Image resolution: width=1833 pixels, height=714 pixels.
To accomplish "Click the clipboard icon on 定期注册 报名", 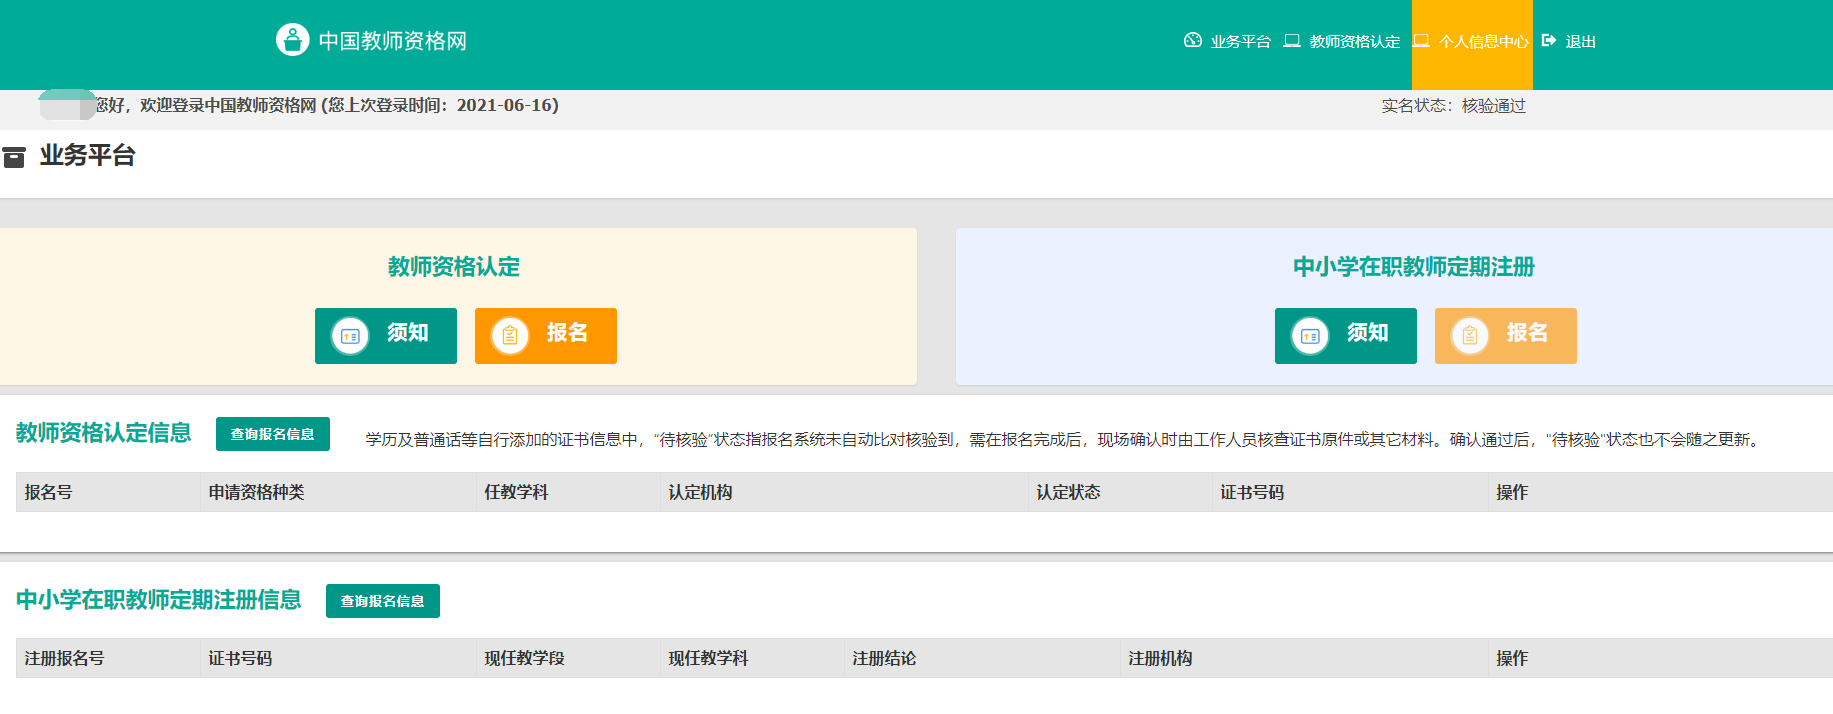I will tap(1470, 336).
